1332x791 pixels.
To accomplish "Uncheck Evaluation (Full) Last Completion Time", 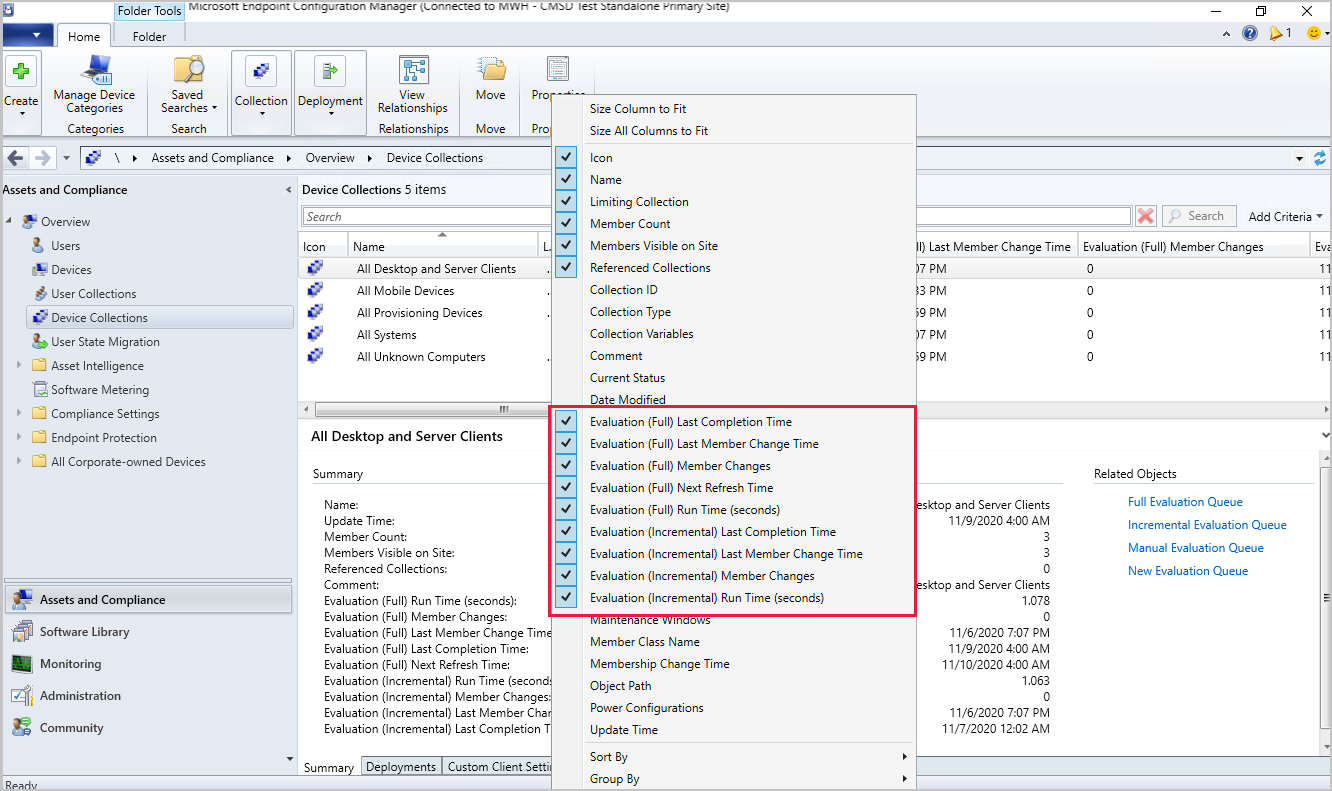I will point(567,422).
